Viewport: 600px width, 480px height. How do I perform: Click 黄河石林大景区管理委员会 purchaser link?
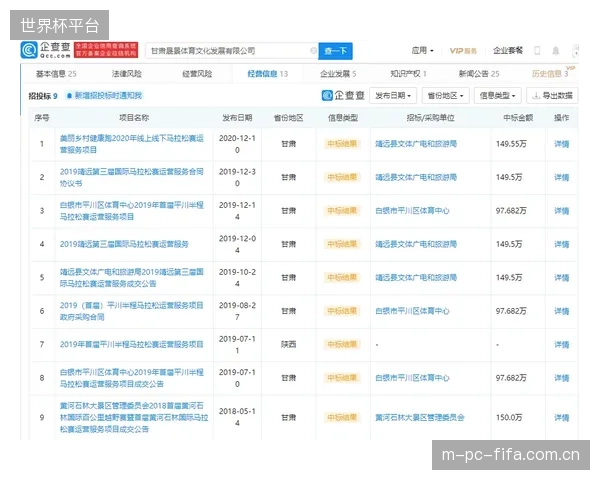pos(420,417)
